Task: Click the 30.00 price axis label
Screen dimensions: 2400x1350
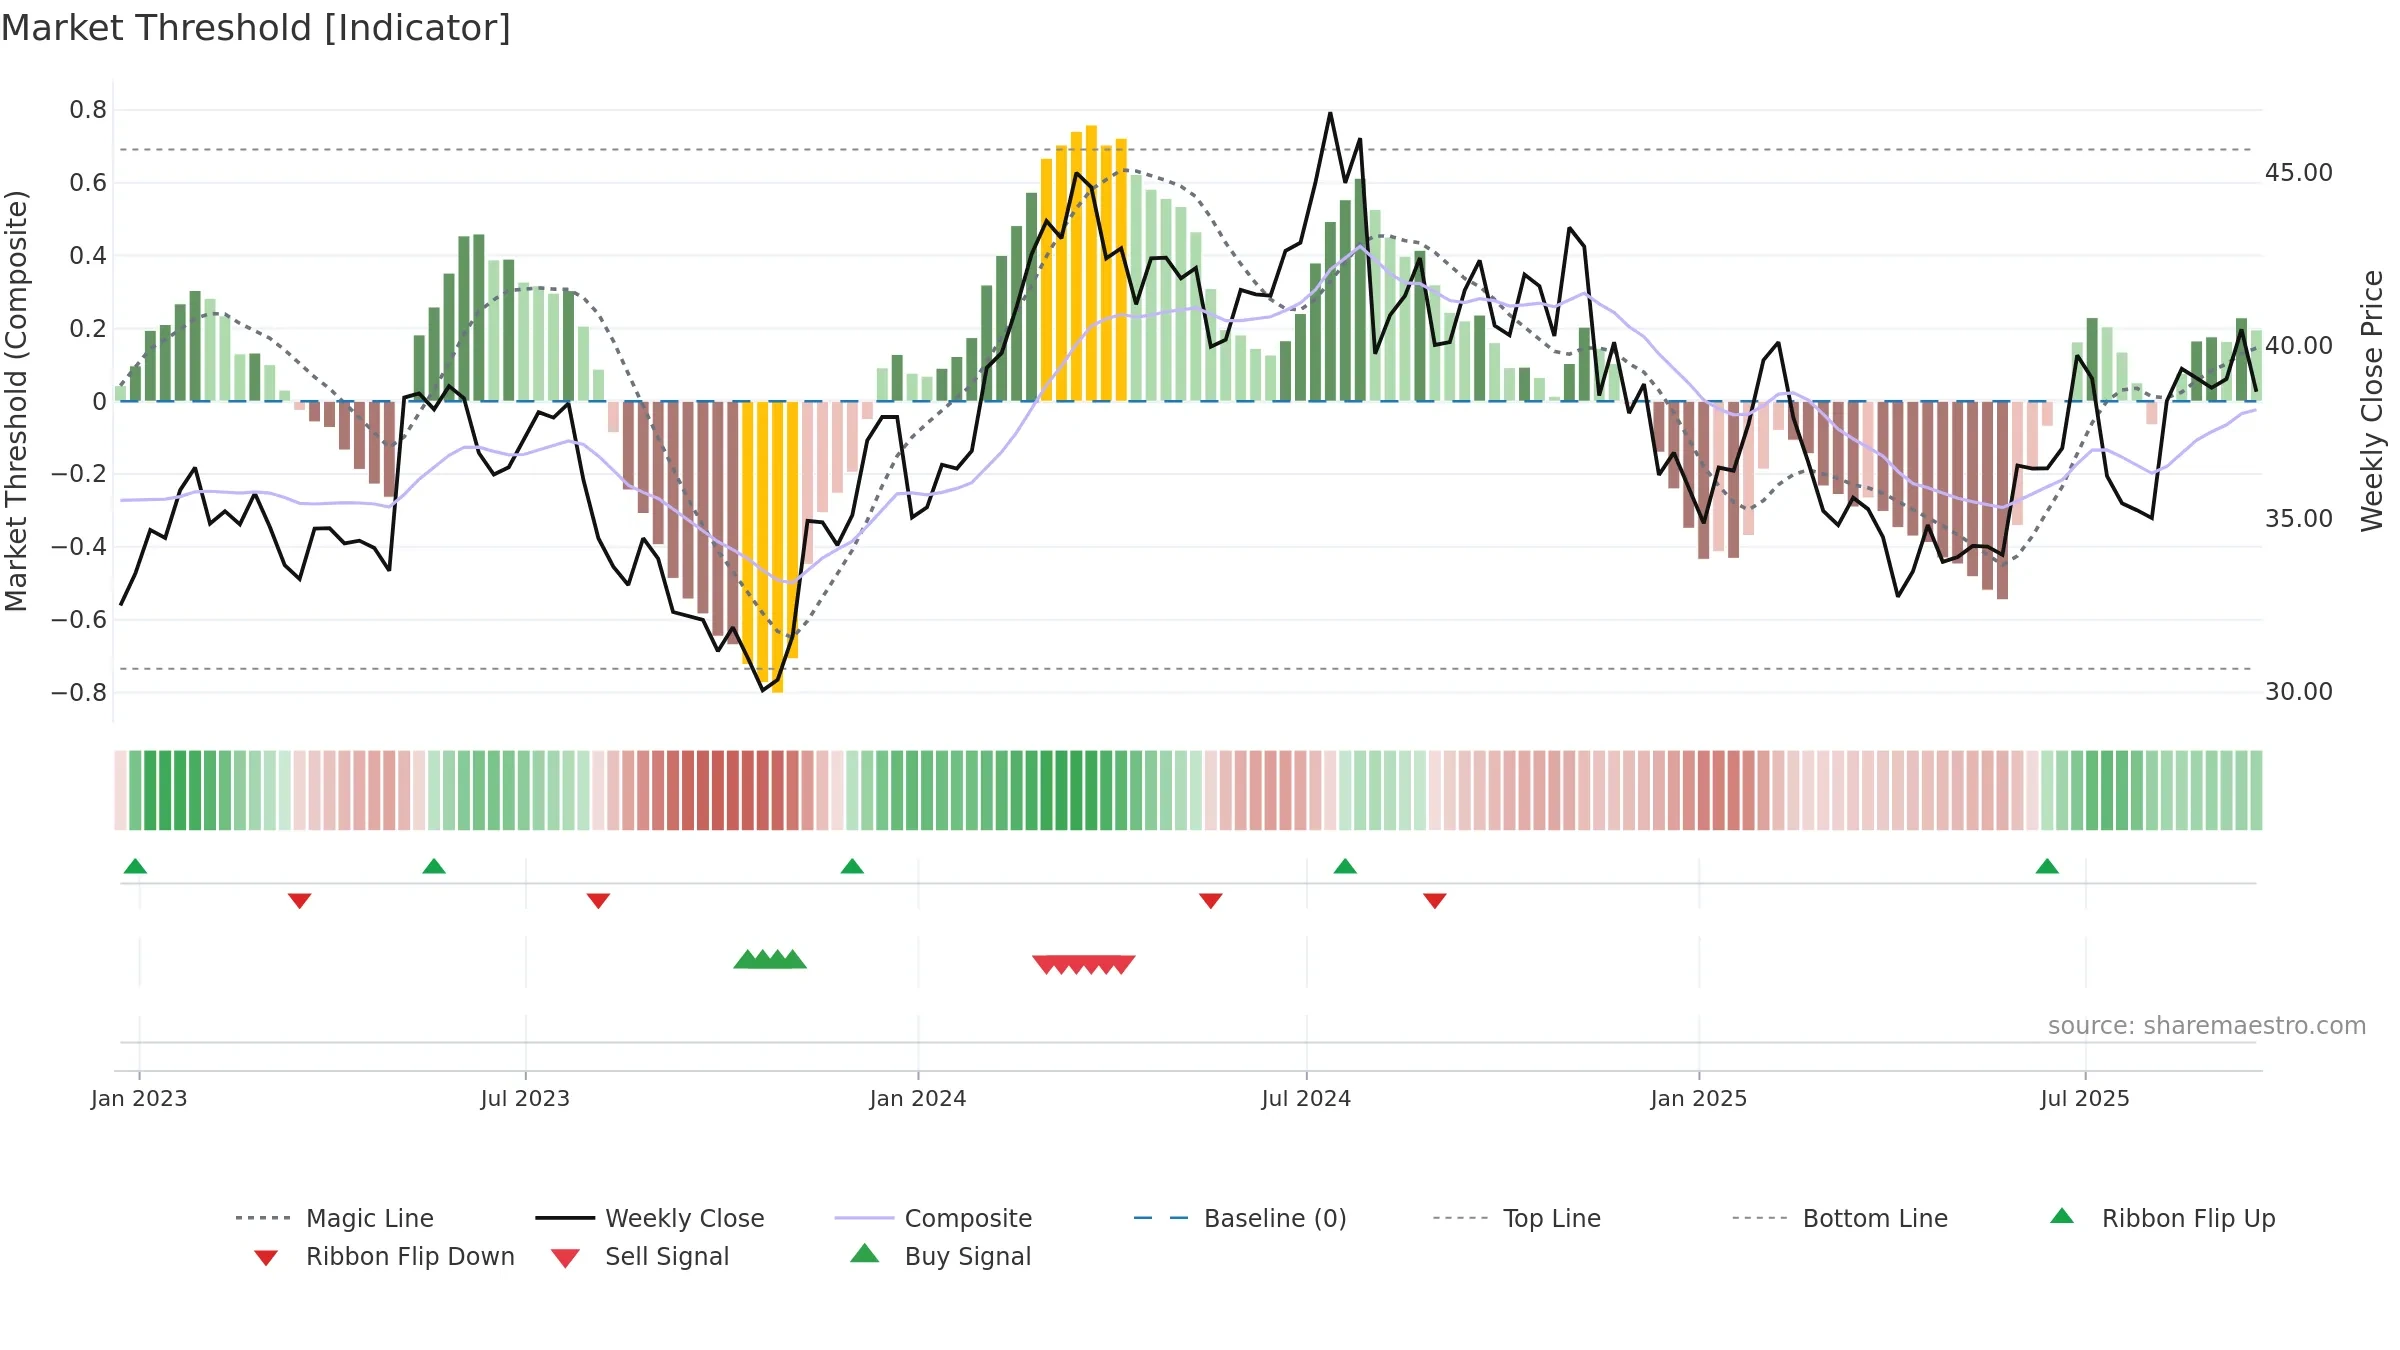Action: 2299,692
